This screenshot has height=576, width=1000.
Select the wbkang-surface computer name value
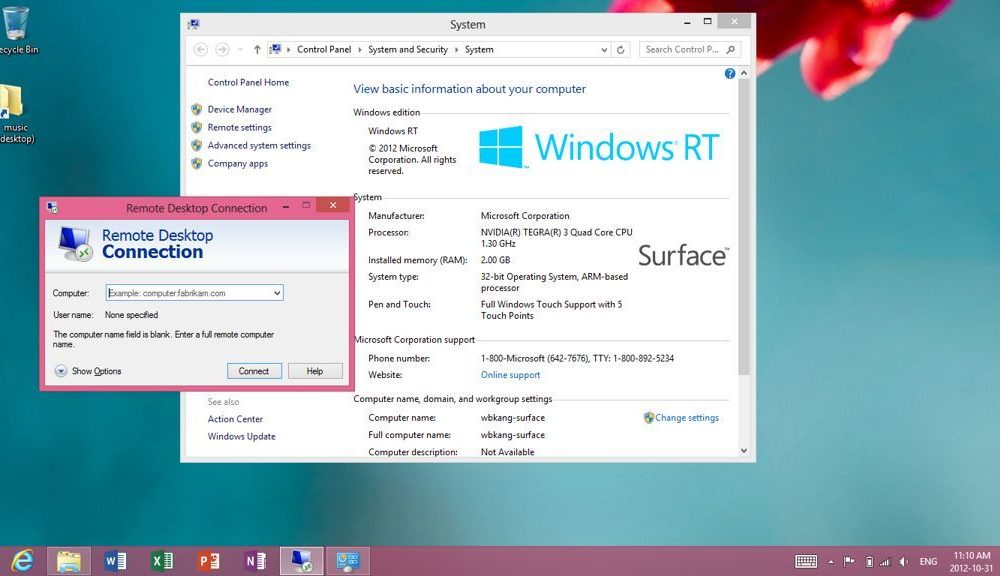(513, 418)
